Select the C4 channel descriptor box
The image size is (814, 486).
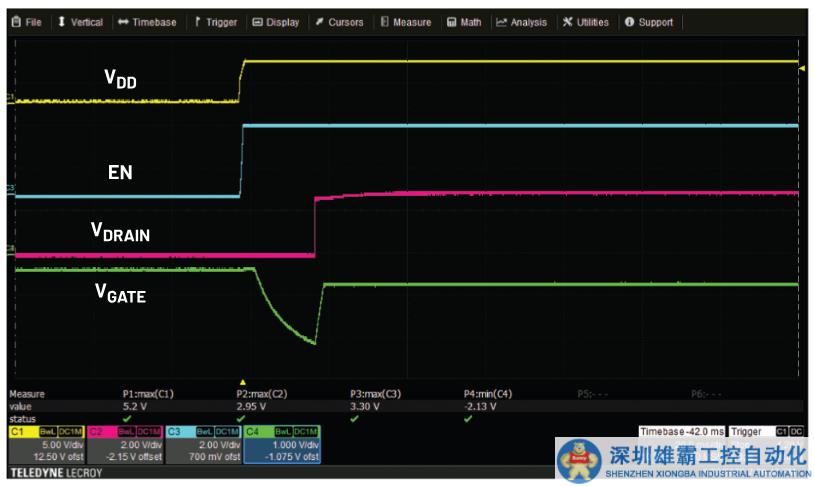coord(281,444)
